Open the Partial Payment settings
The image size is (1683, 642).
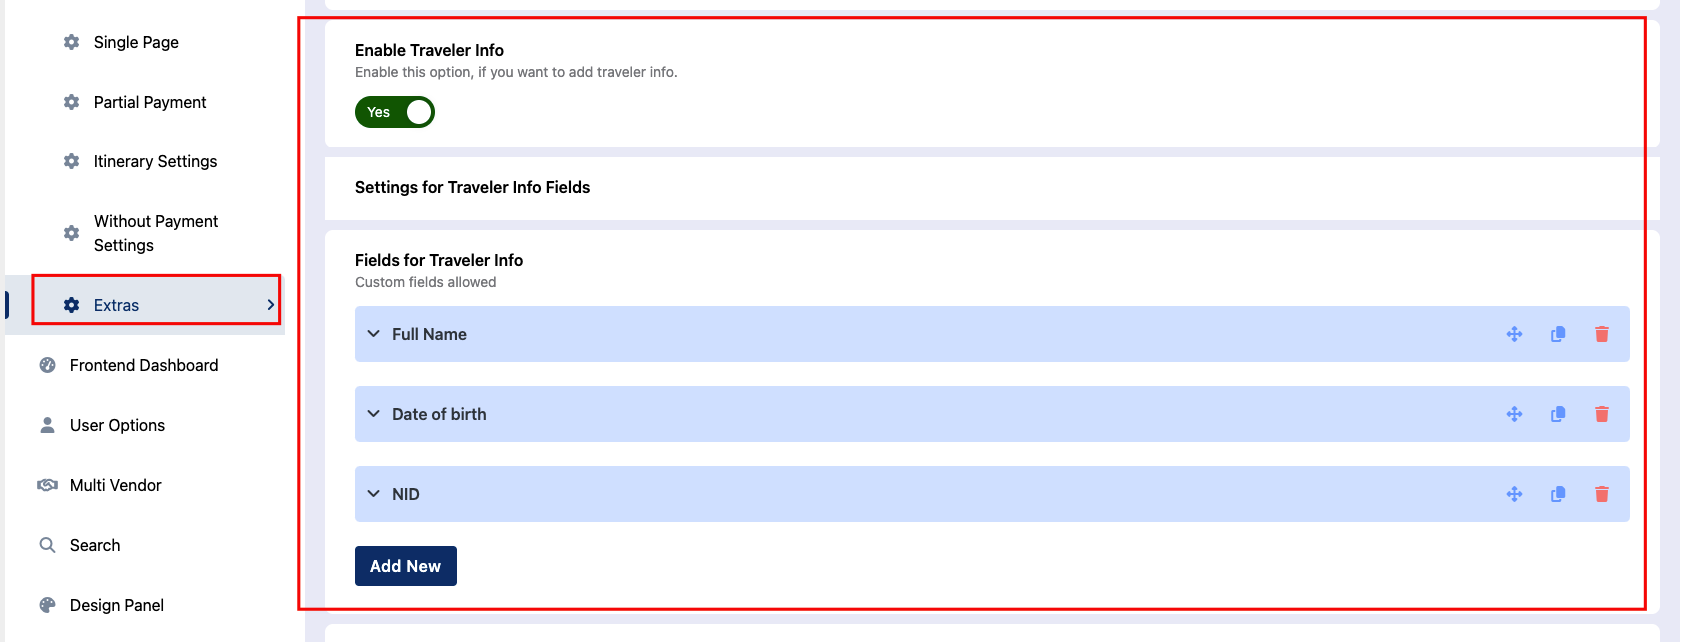pos(149,102)
